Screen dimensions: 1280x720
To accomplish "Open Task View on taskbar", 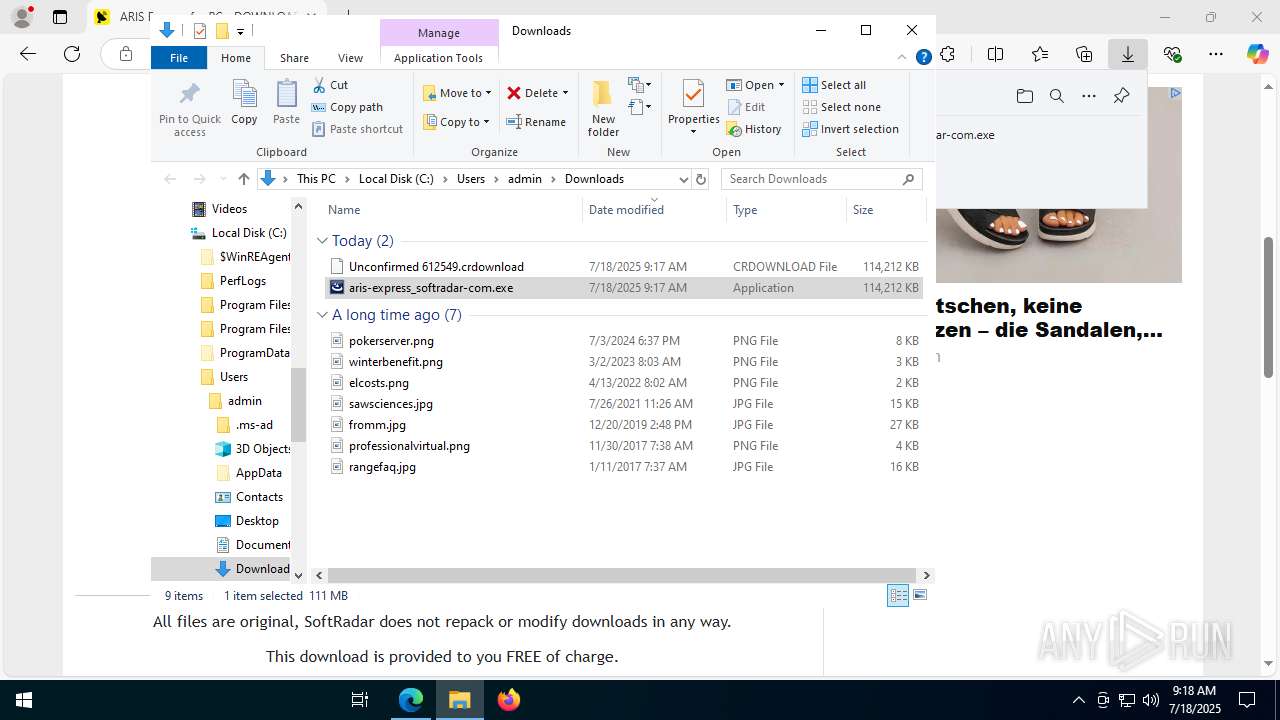I will 360,700.
